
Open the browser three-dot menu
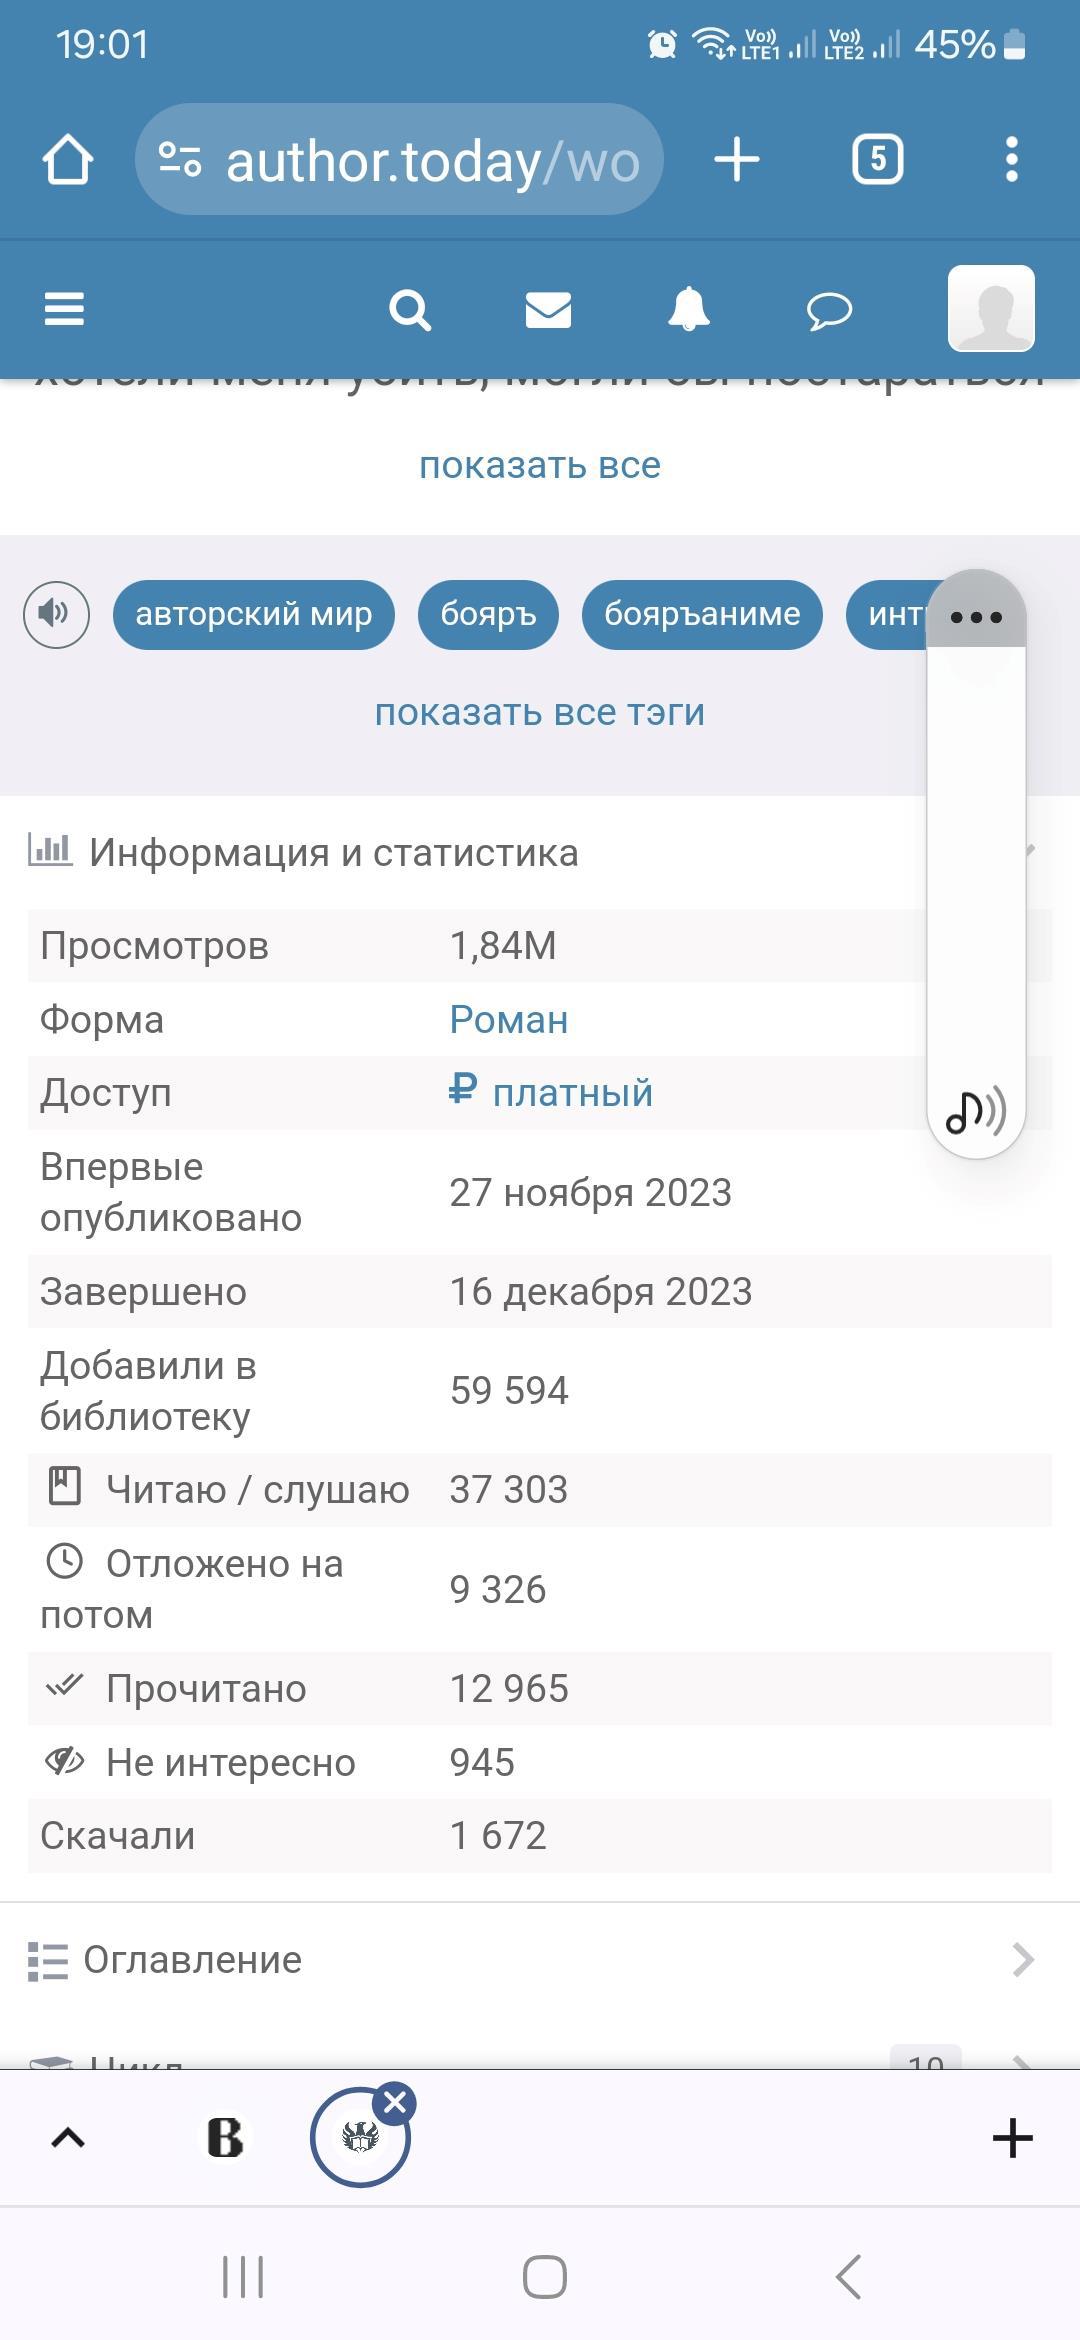(1012, 160)
